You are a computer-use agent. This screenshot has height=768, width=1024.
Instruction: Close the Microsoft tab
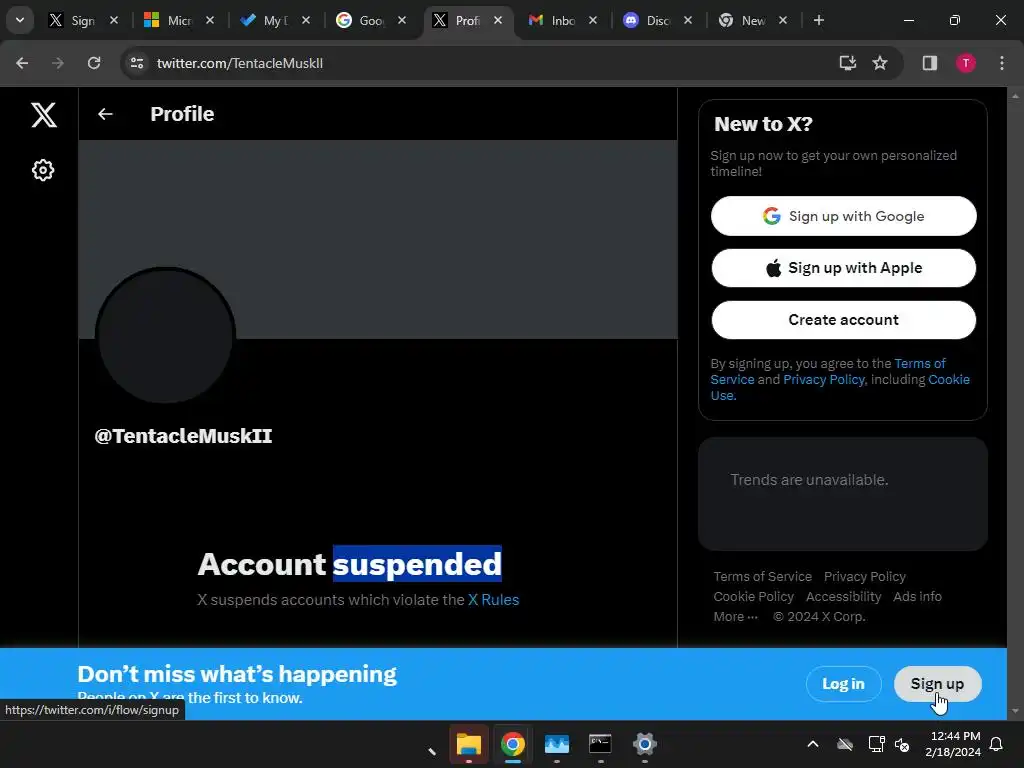pyautogui.click(x=210, y=20)
